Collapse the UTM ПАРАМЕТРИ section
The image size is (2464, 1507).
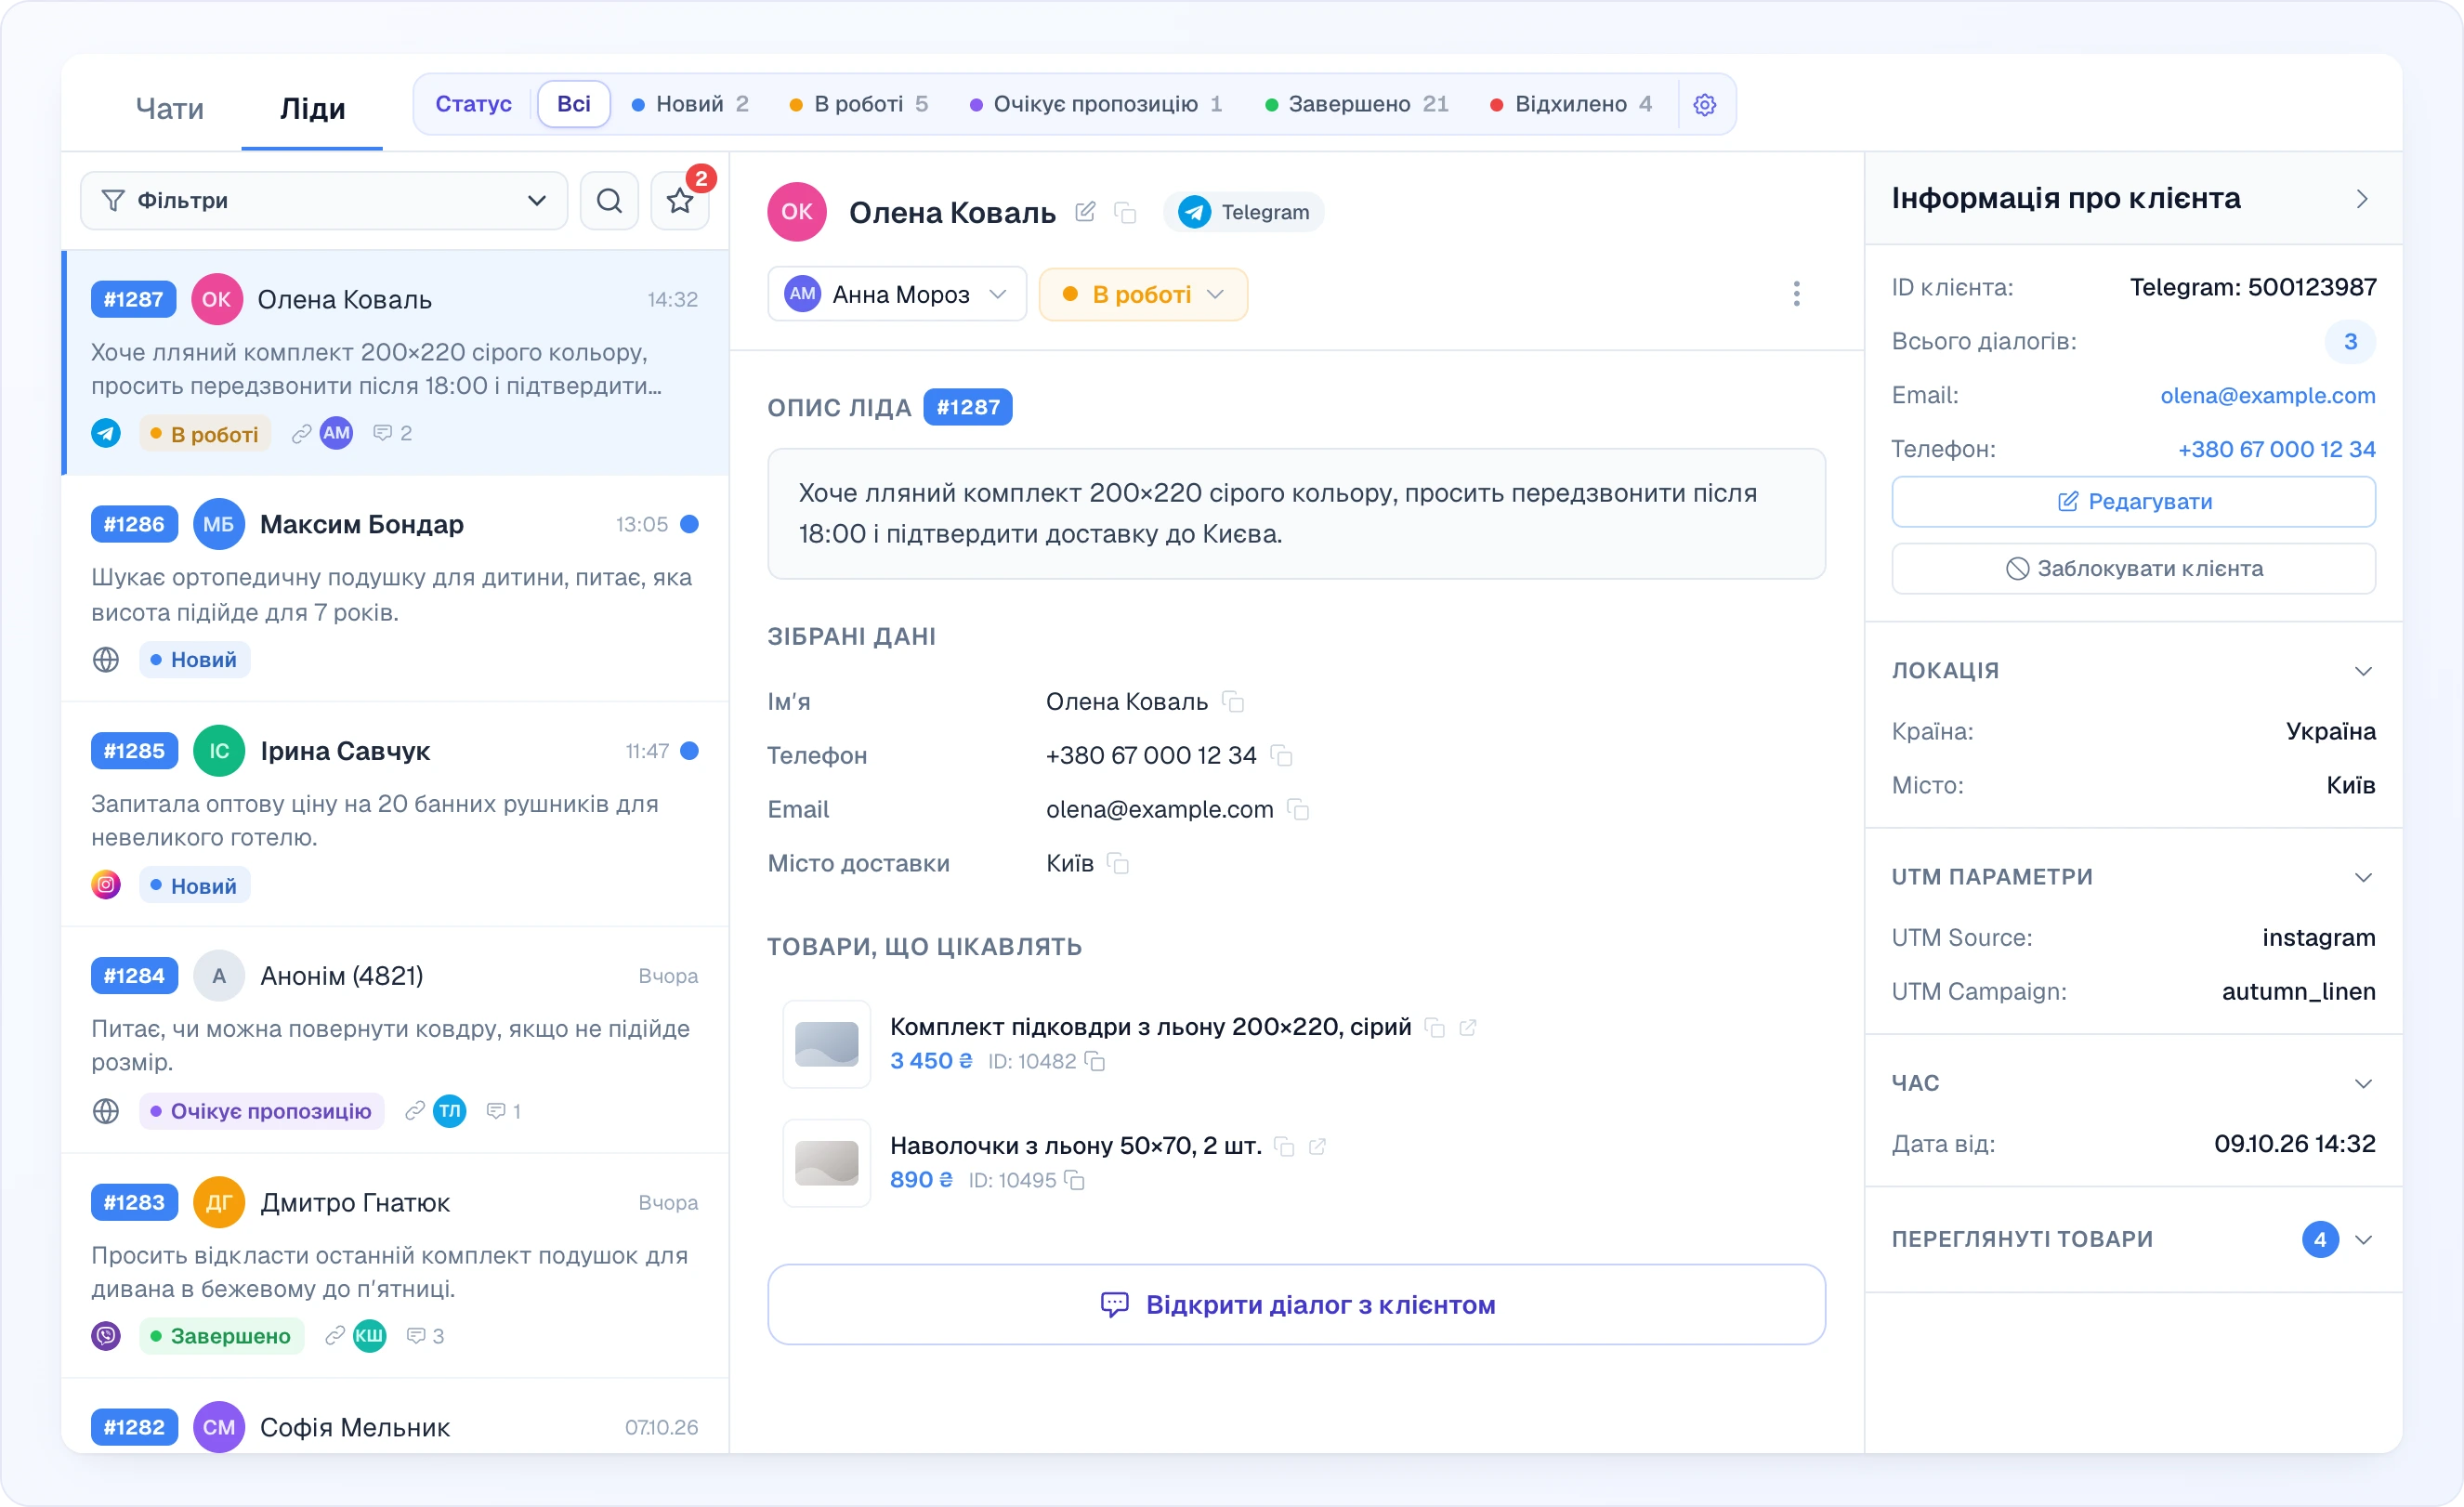2363,878
